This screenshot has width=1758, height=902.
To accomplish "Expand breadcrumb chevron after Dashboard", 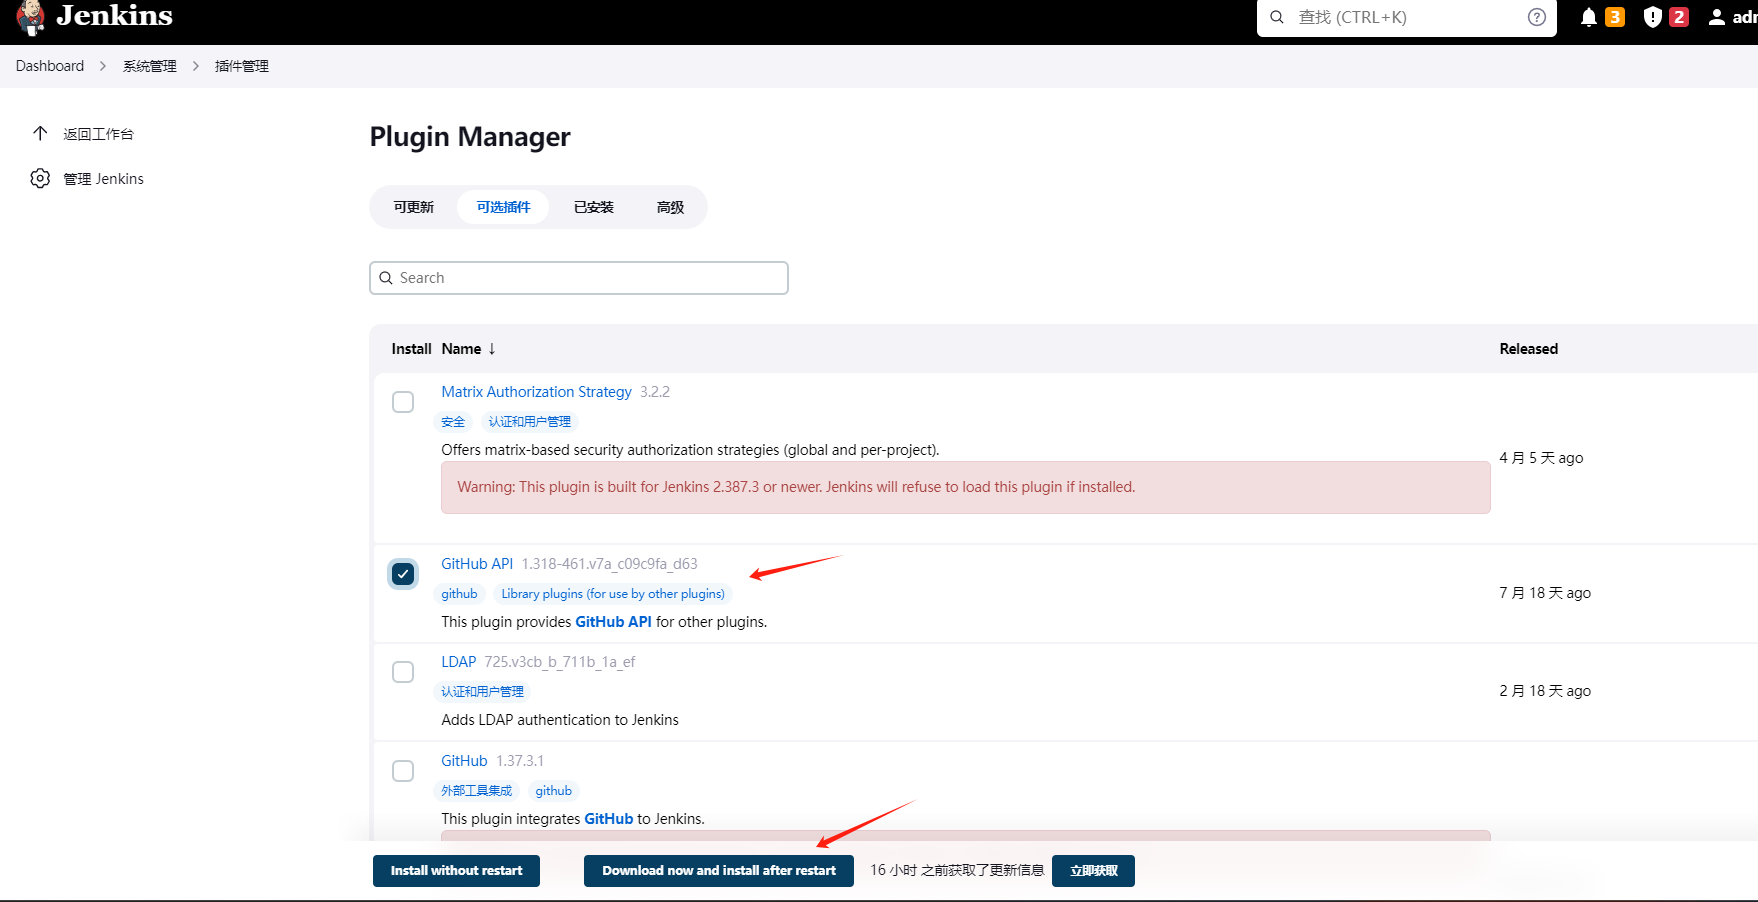I will click(103, 66).
